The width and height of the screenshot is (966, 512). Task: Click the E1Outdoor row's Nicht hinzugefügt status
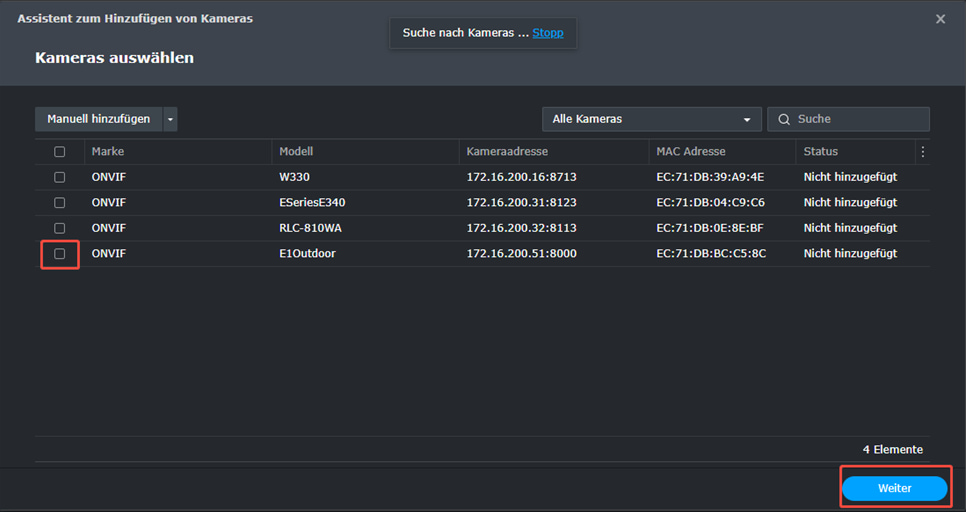(x=850, y=254)
